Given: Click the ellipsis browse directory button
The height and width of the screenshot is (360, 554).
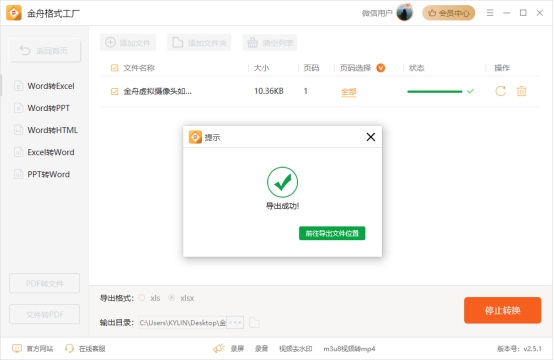Looking at the screenshot, I should (235, 323).
